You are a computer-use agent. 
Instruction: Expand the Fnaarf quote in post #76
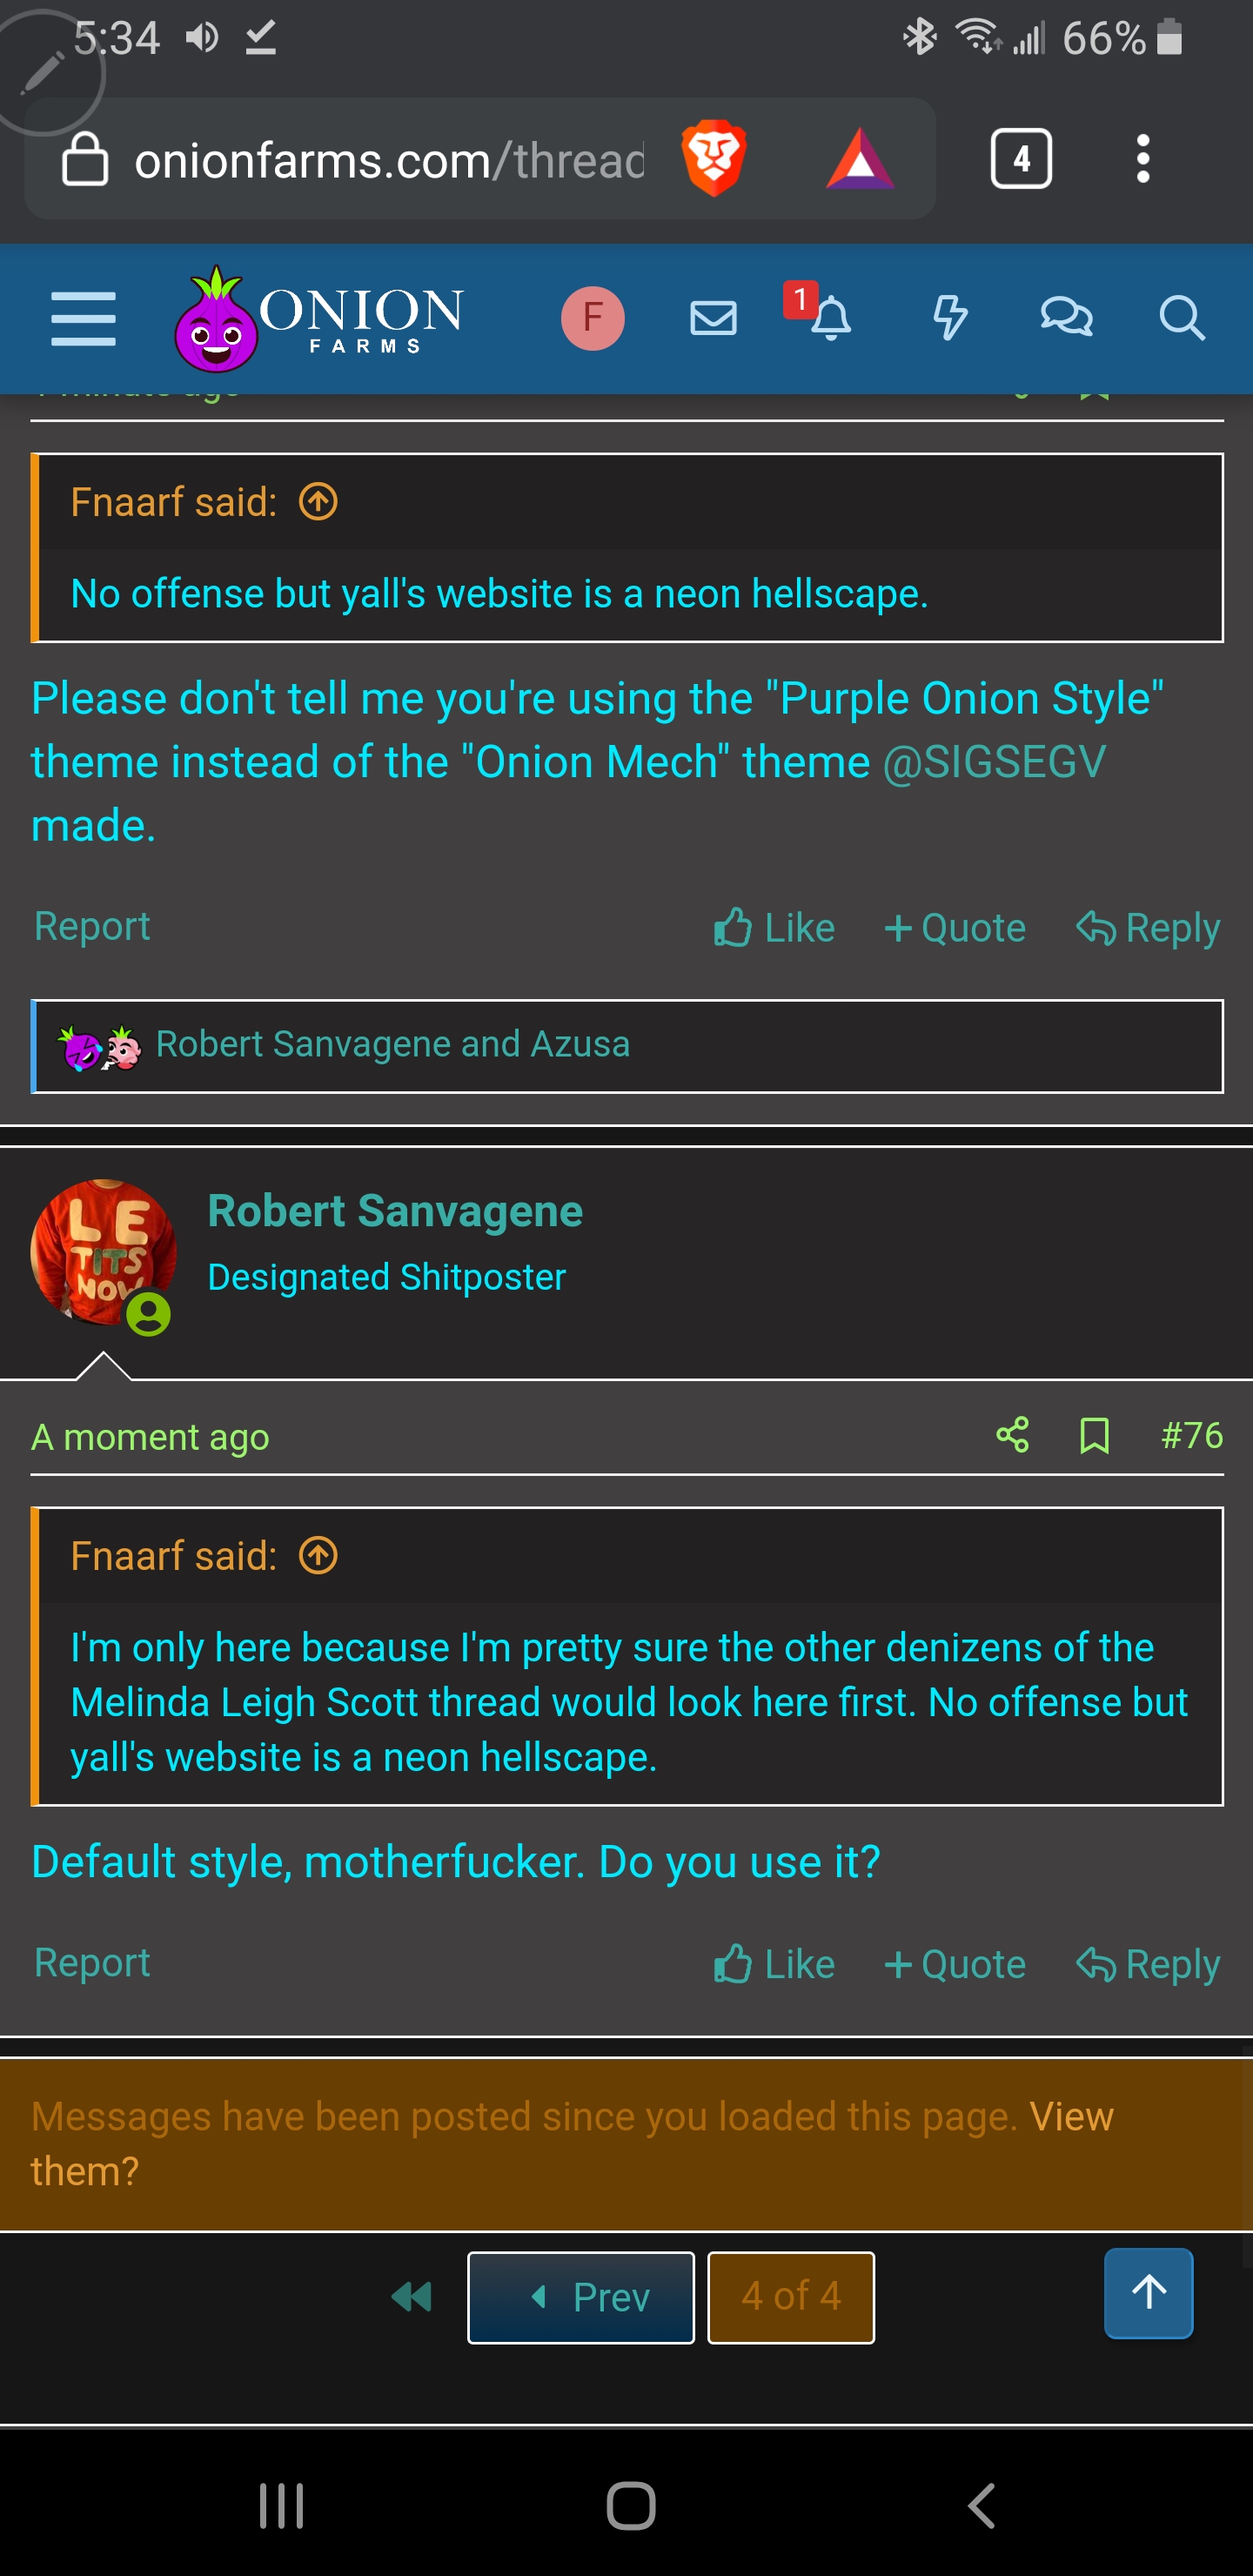[x=318, y=1556]
